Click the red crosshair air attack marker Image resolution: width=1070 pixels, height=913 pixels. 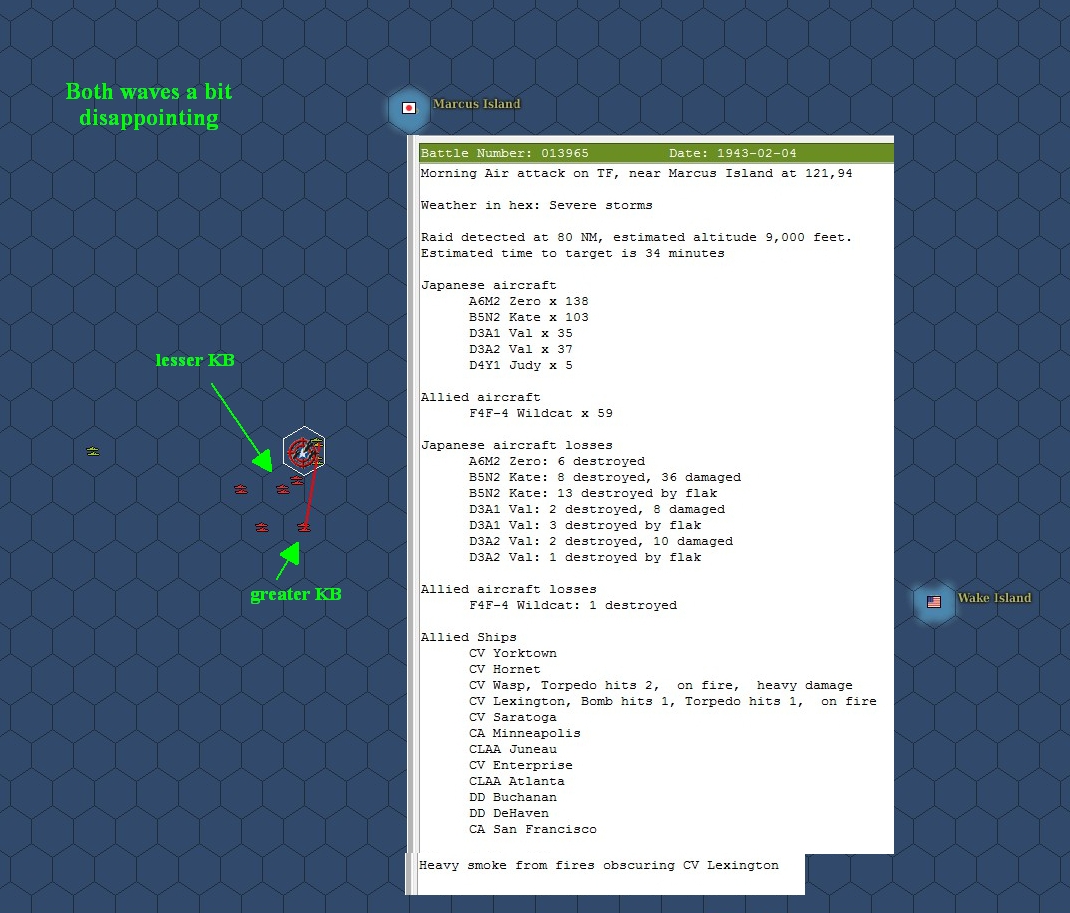pyautogui.click(x=301, y=452)
